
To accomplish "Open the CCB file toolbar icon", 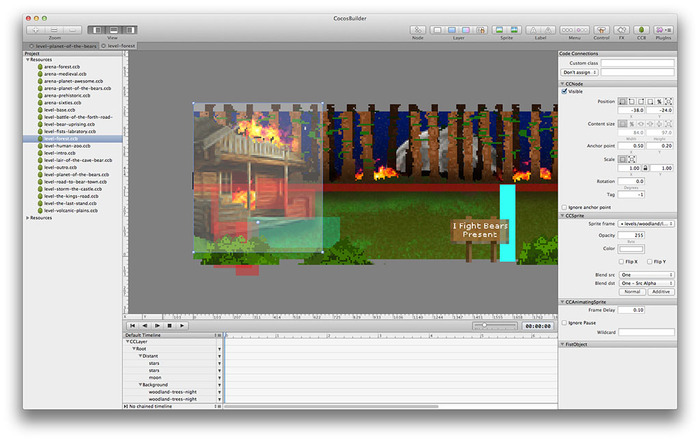I will pos(642,30).
